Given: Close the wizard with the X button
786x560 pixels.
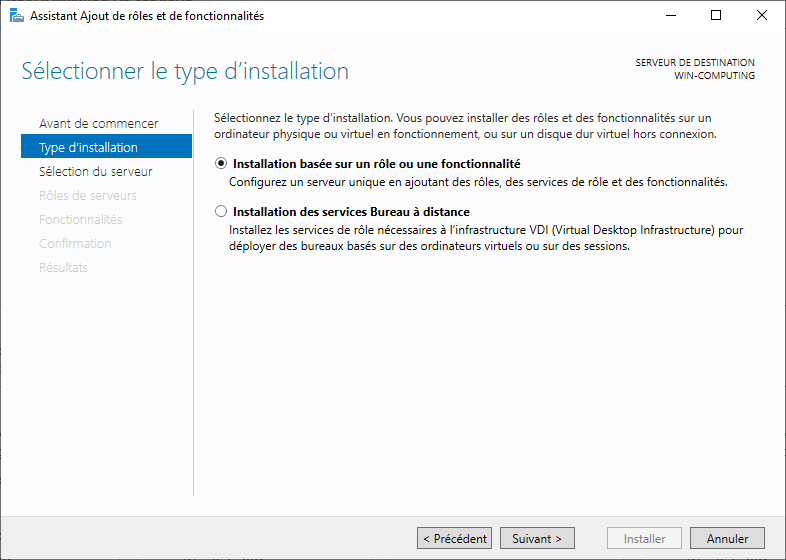Looking at the screenshot, I should pos(761,16).
